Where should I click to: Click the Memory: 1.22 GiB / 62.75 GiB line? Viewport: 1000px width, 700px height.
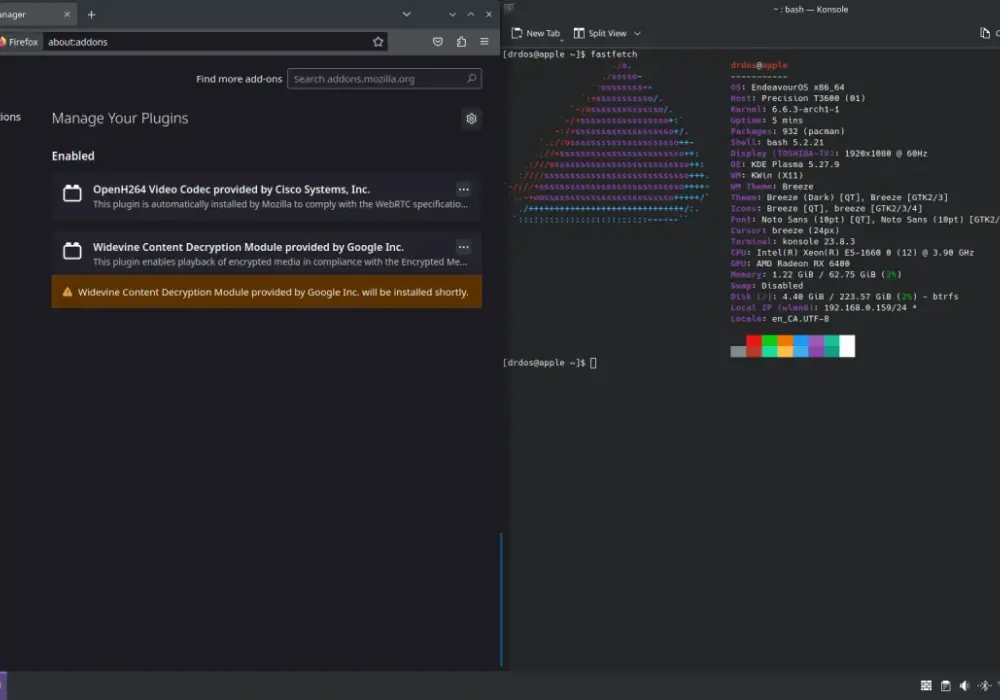point(816,275)
